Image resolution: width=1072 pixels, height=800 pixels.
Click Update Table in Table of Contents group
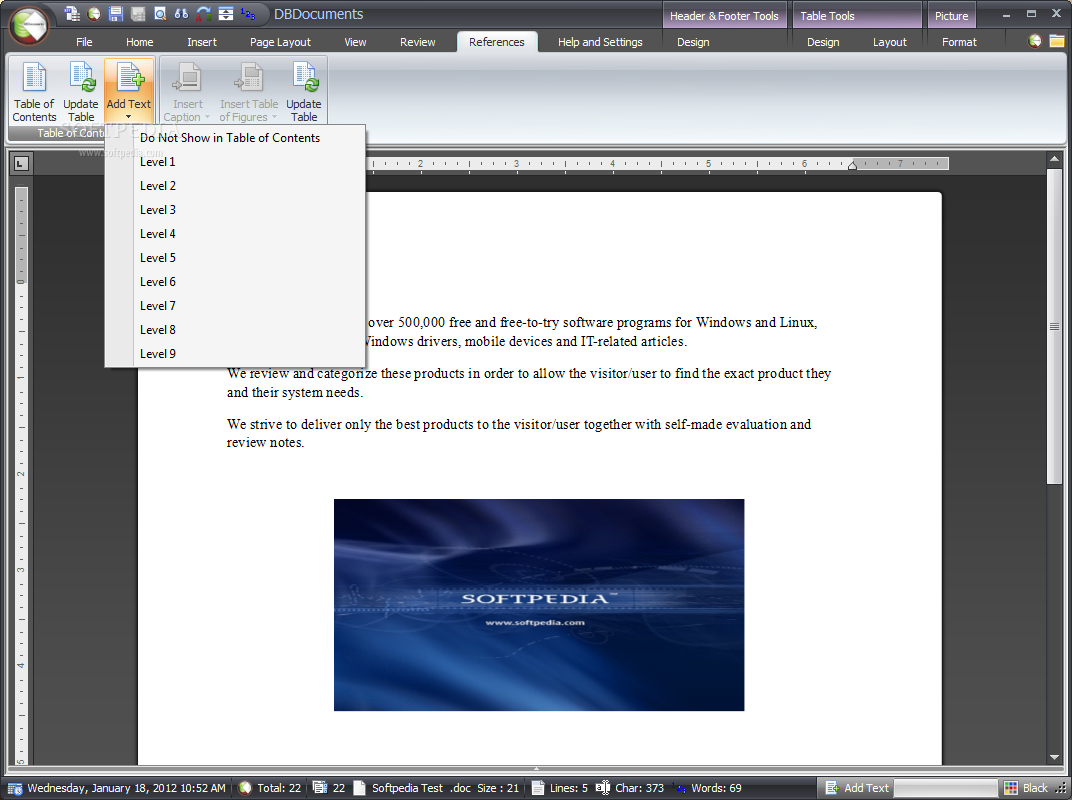81,92
